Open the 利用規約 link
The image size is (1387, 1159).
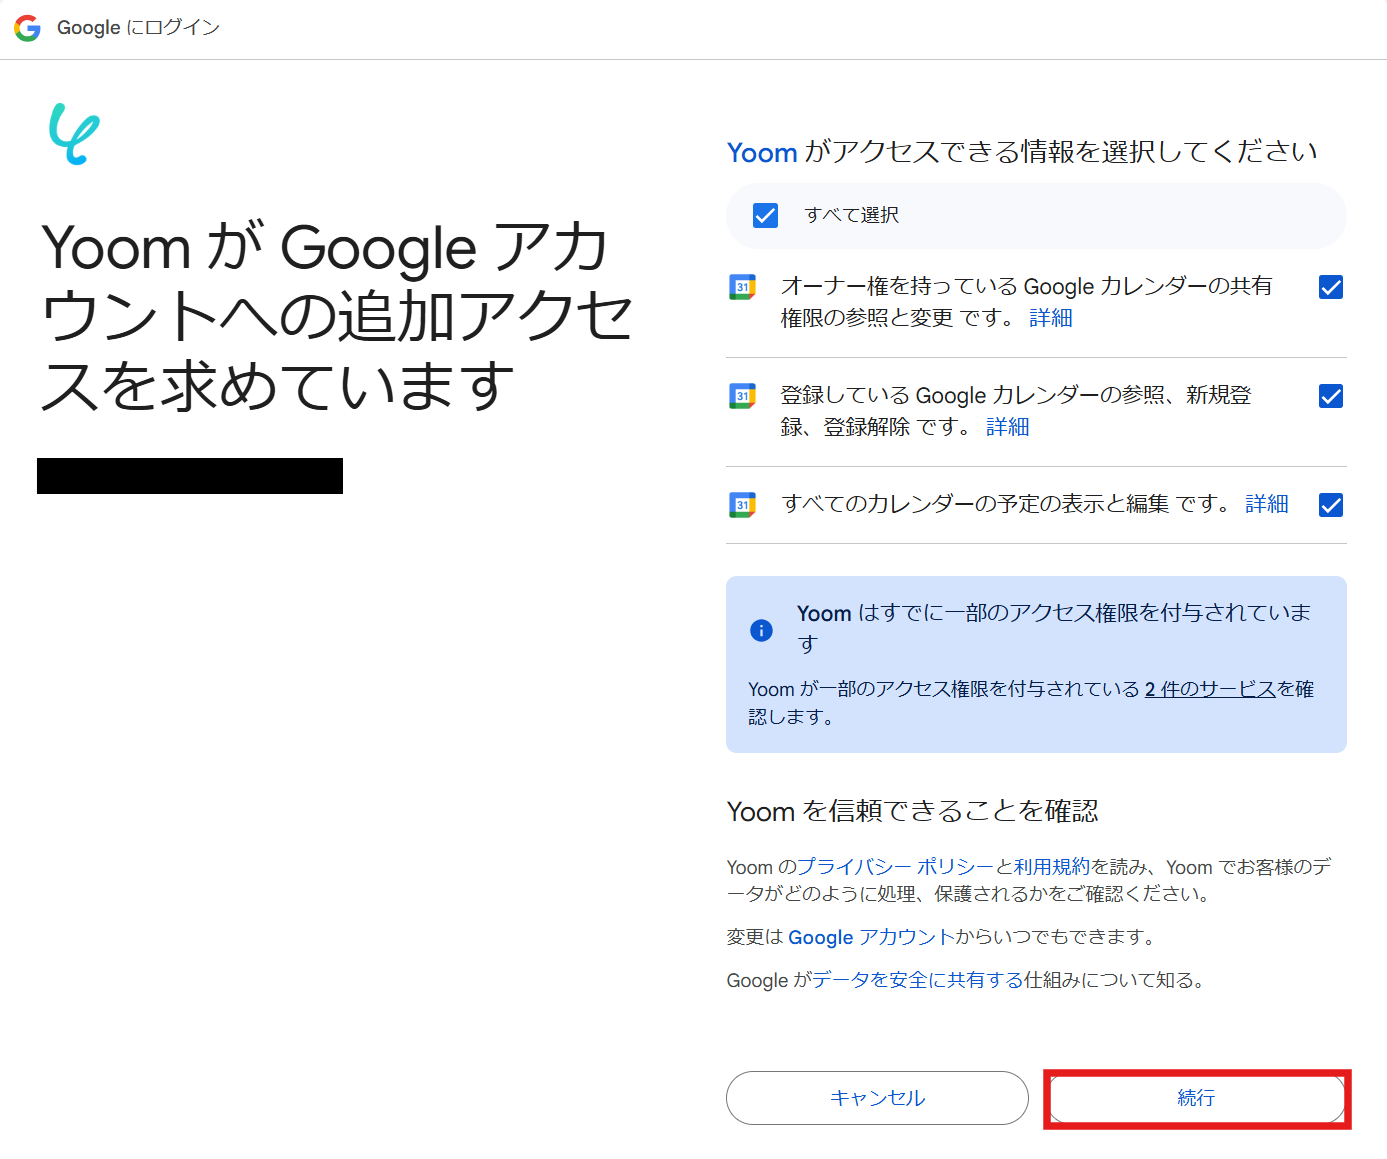pyautogui.click(x=1051, y=867)
